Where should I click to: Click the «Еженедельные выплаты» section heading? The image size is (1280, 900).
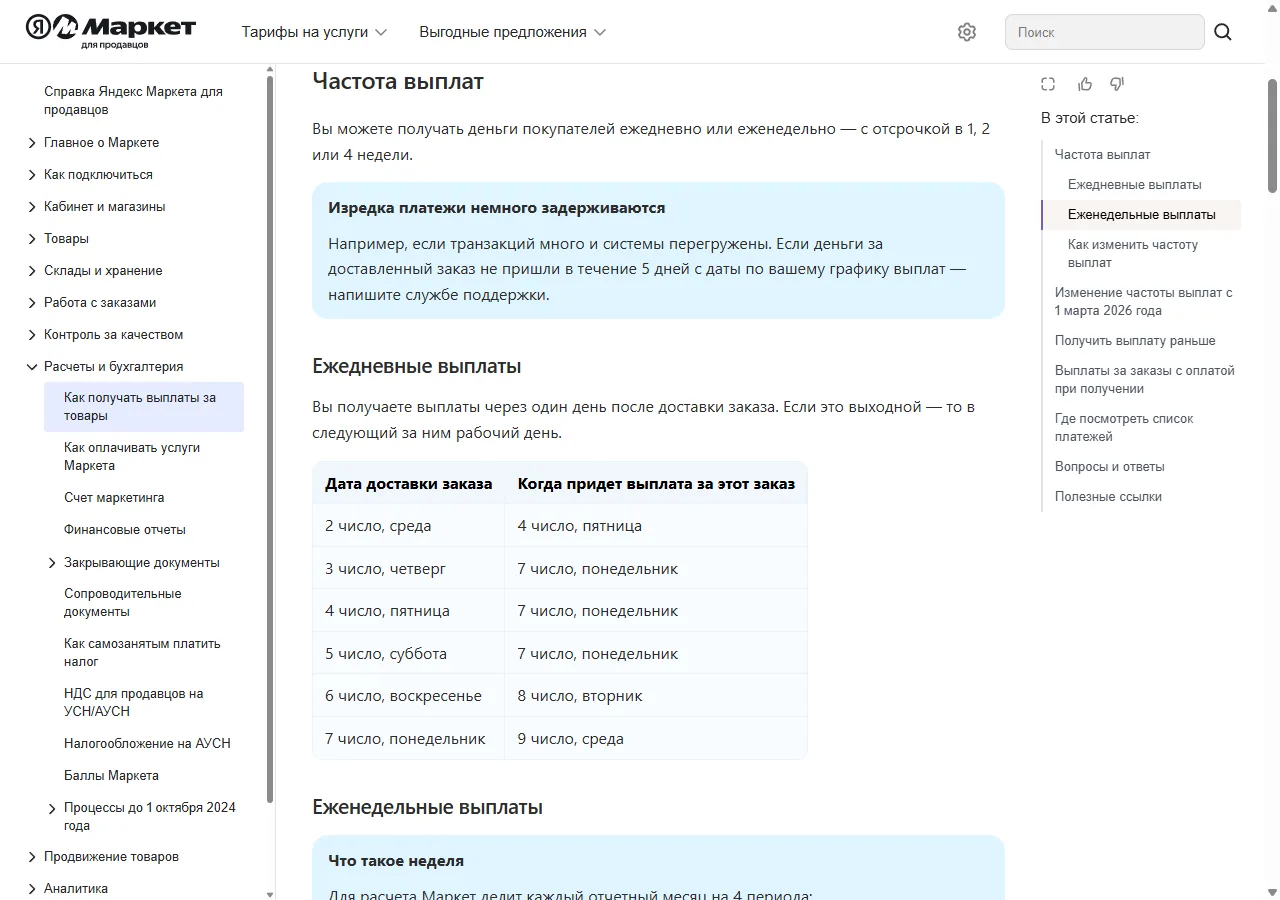click(428, 807)
